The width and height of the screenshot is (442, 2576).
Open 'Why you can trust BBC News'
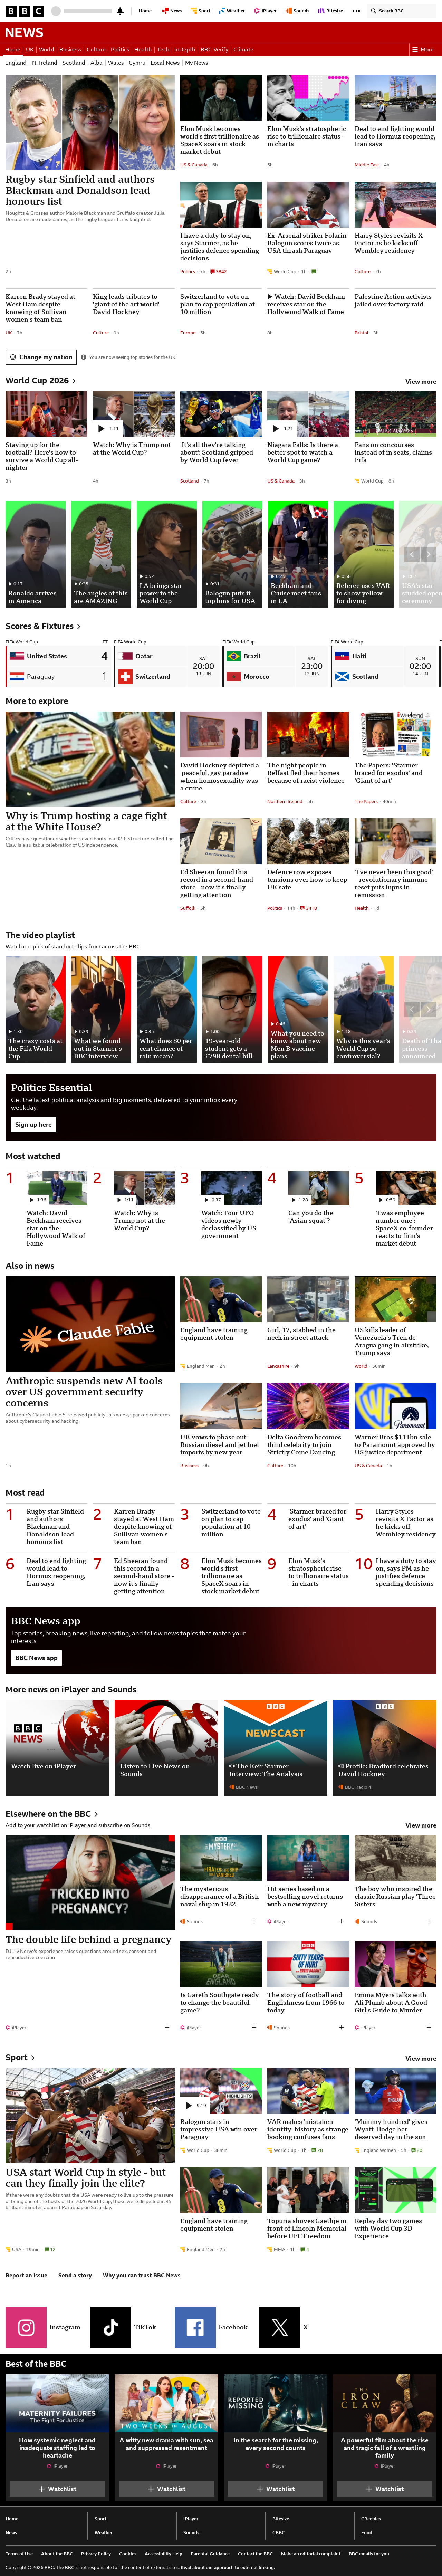pyautogui.click(x=142, y=2275)
